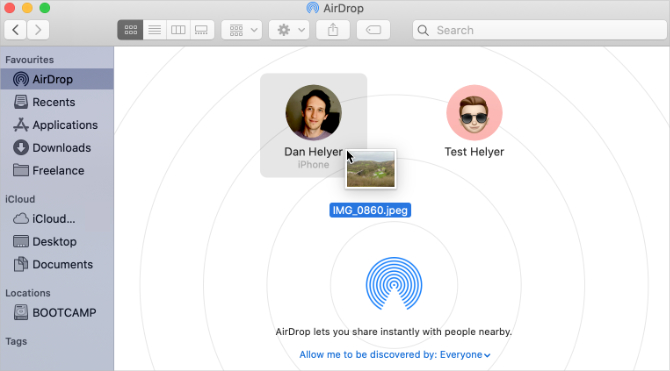The height and width of the screenshot is (371, 670).
Task: Click the iCloud cloud icon
Action: coord(21,219)
